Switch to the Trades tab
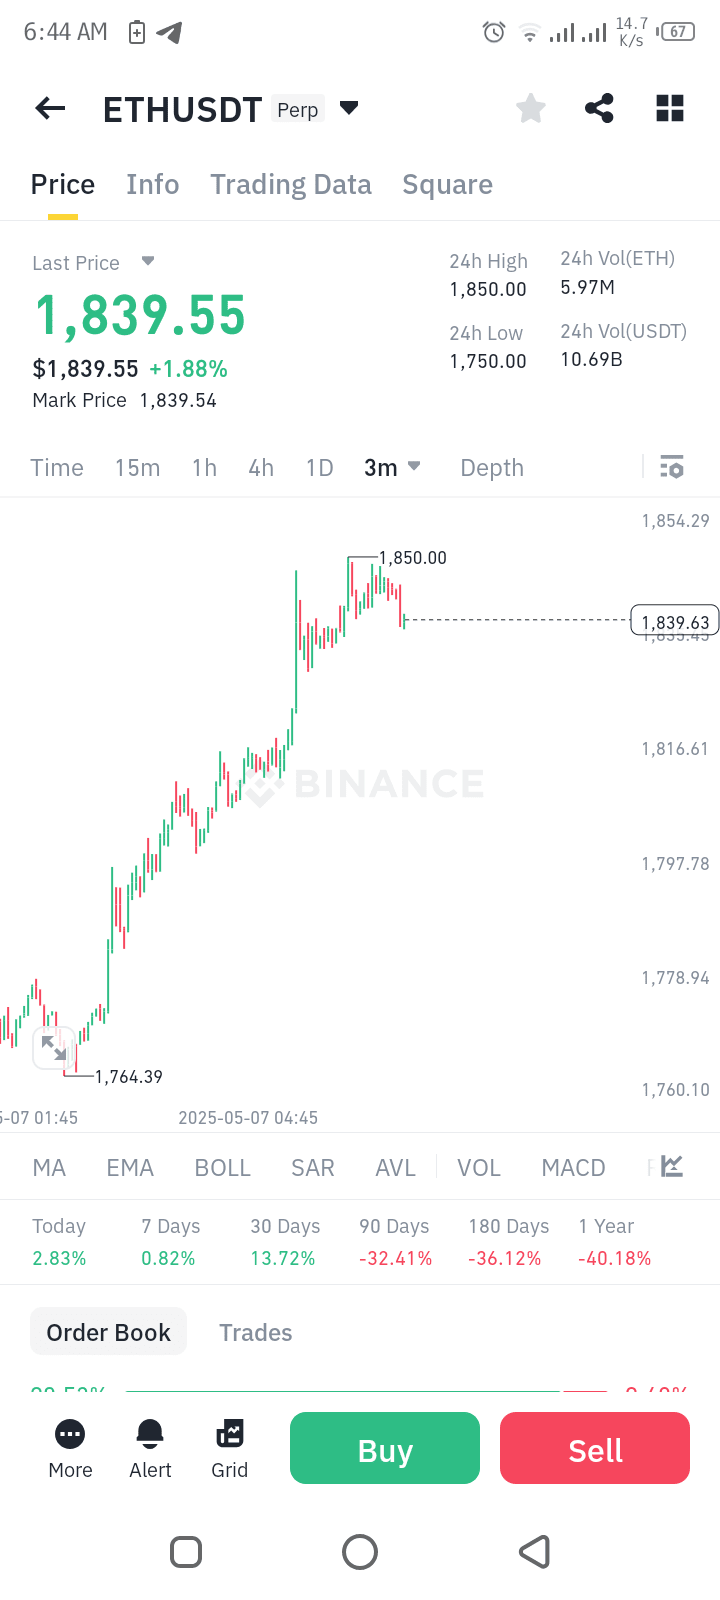 point(256,1333)
